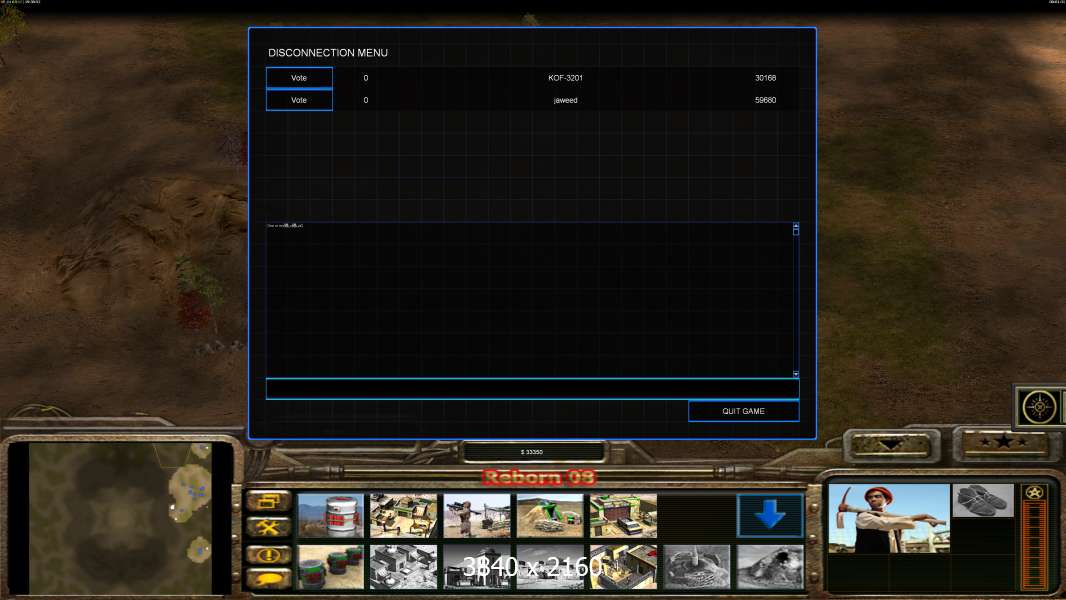The height and width of the screenshot is (600, 1066).
Task: Vote to disconnect player jaweed
Action: click(299, 100)
